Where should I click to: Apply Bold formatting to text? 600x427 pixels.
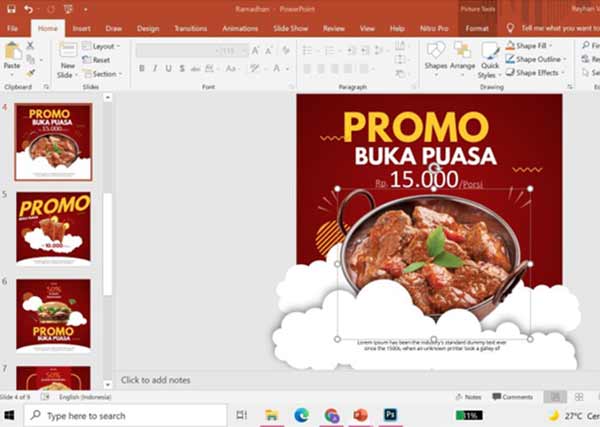[141, 69]
